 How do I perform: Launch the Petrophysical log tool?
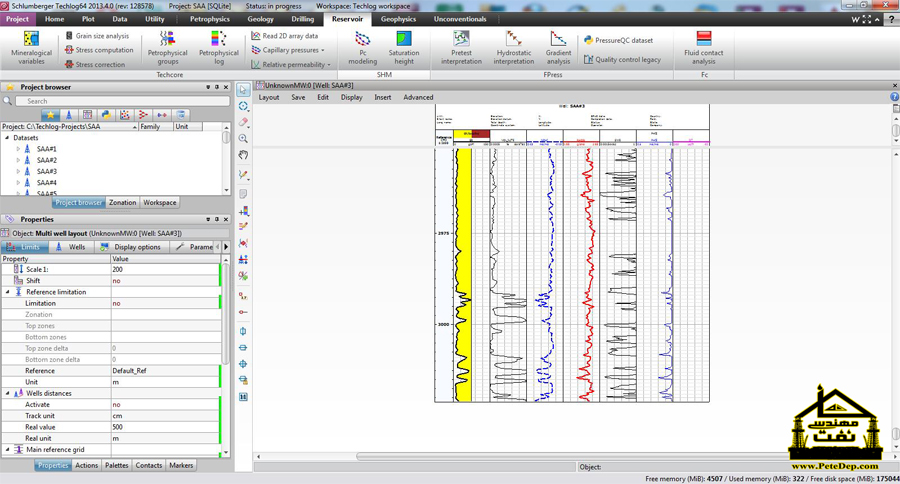point(219,48)
